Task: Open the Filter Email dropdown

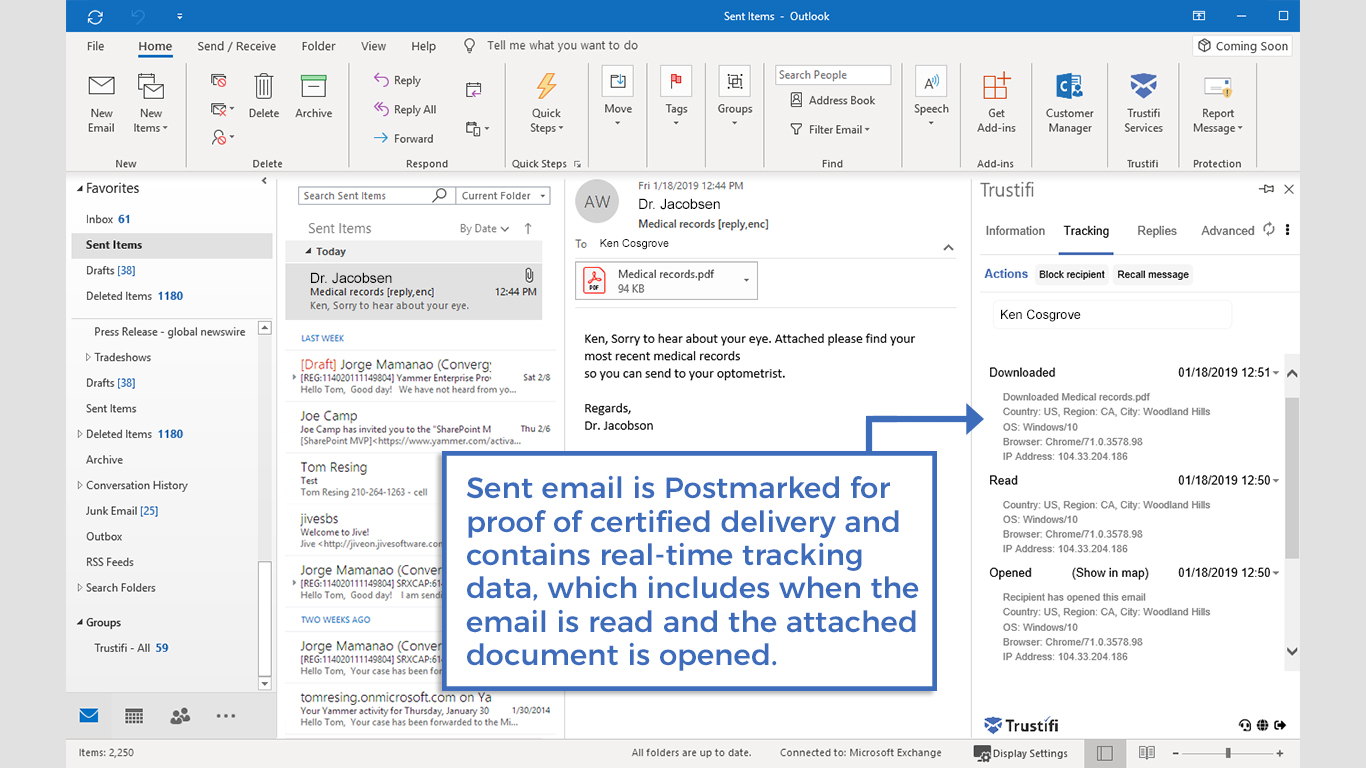Action: click(830, 129)
